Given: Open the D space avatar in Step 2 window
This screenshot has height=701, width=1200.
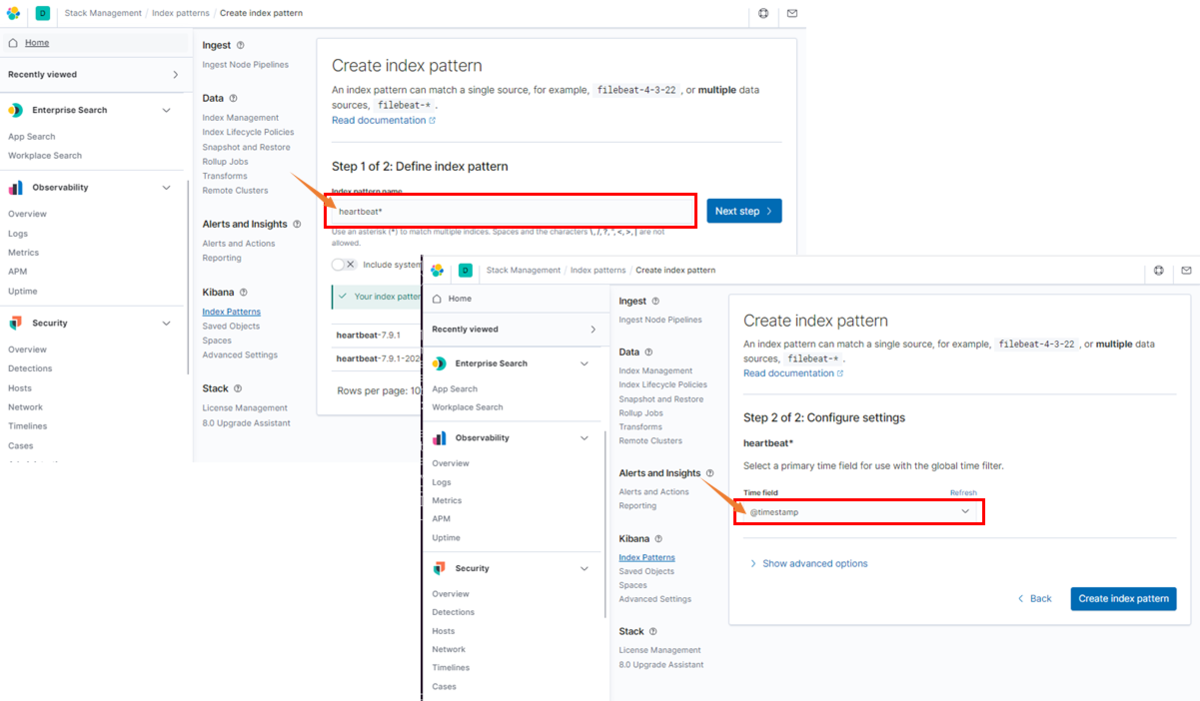Looking at the screenshot, I should (465, 270).
